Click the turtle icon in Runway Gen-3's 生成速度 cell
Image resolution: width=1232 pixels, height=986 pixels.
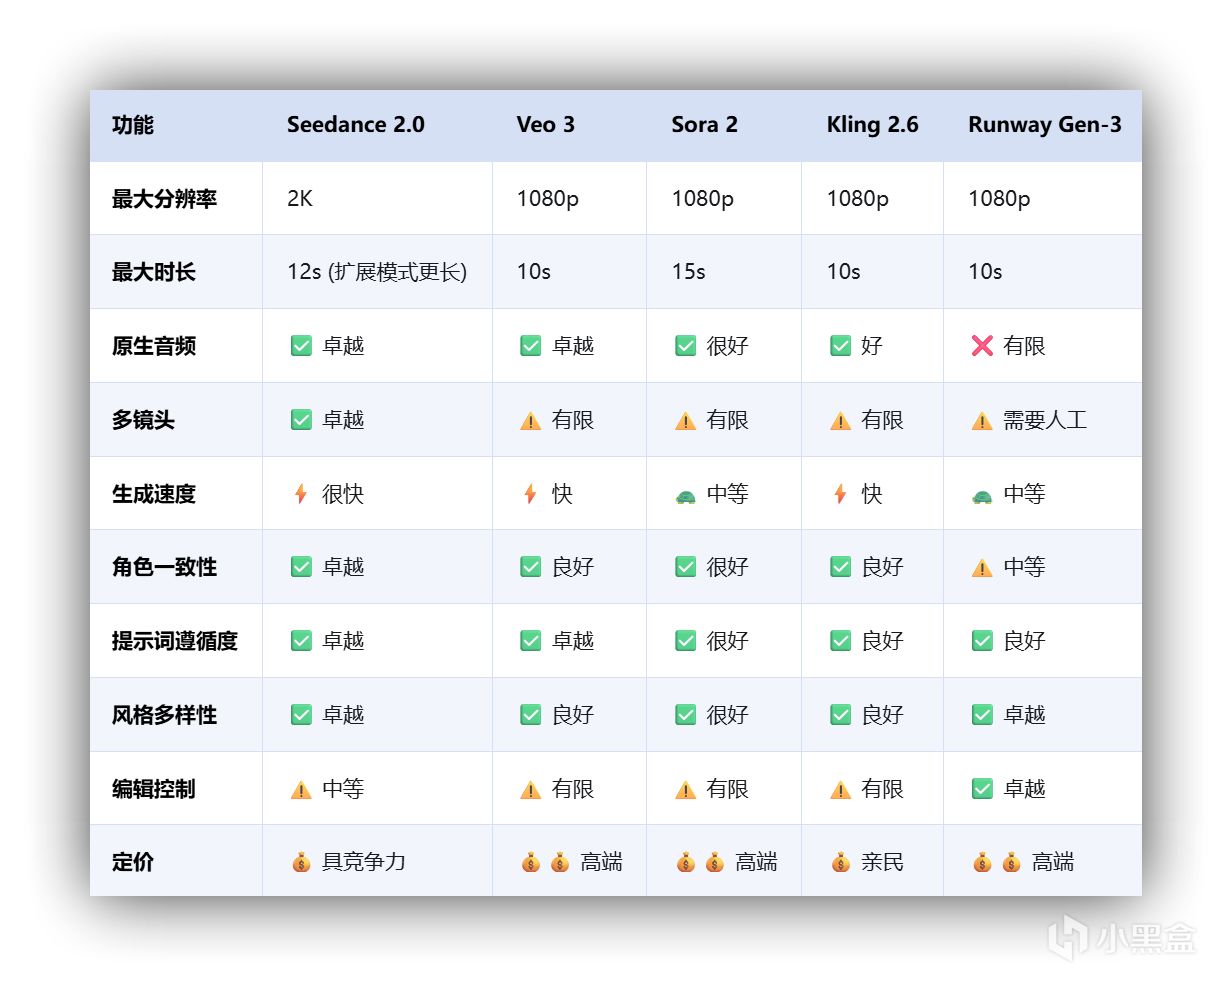982,495
